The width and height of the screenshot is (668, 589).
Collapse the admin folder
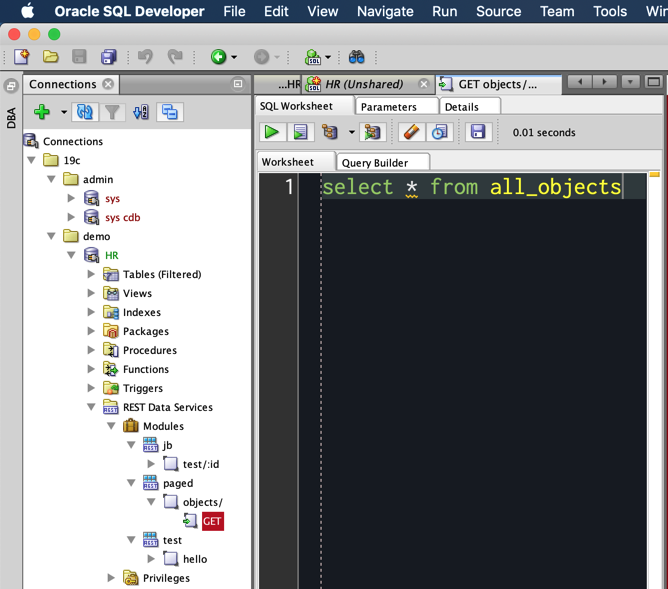coord(51,179)
